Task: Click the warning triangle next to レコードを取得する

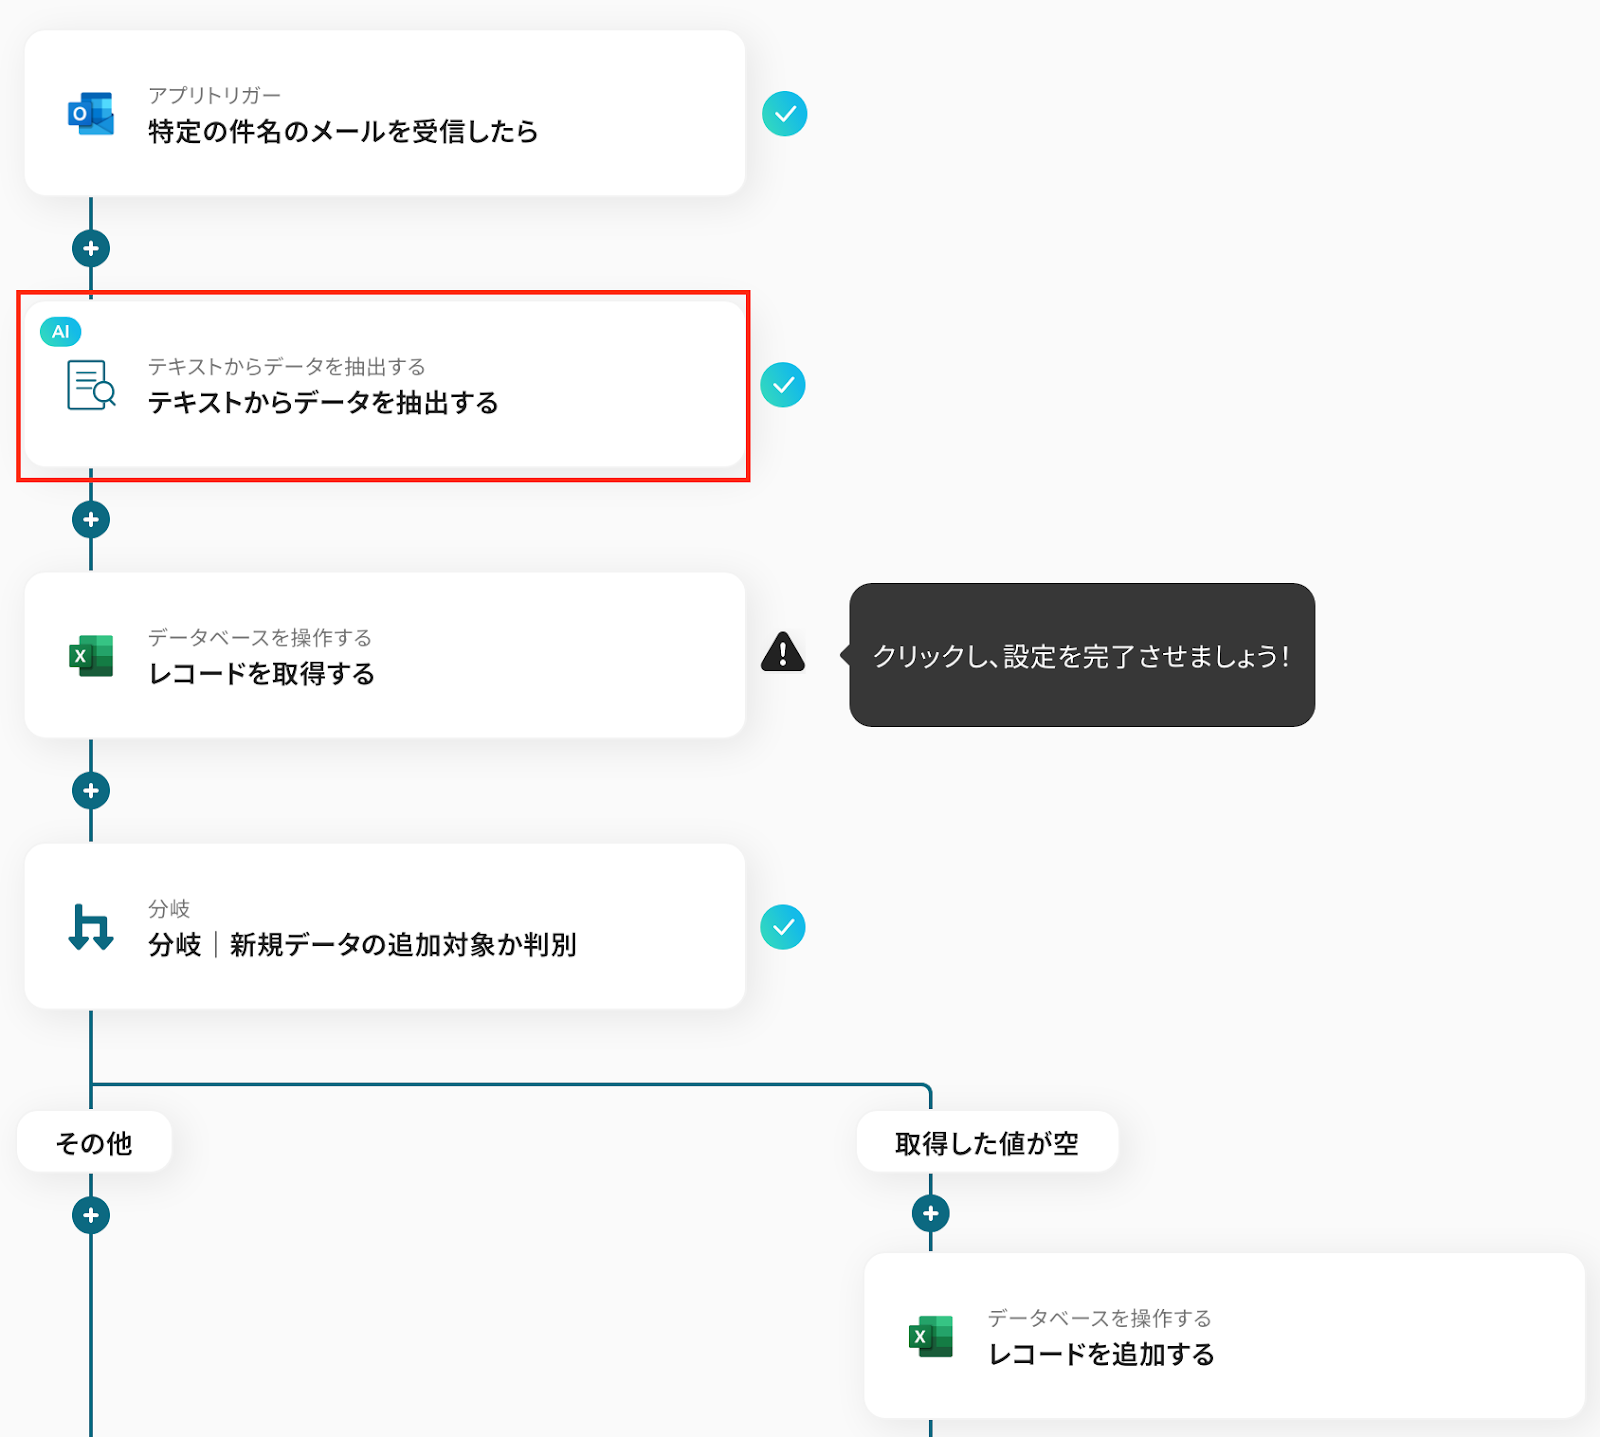Action: click(783, 652)
